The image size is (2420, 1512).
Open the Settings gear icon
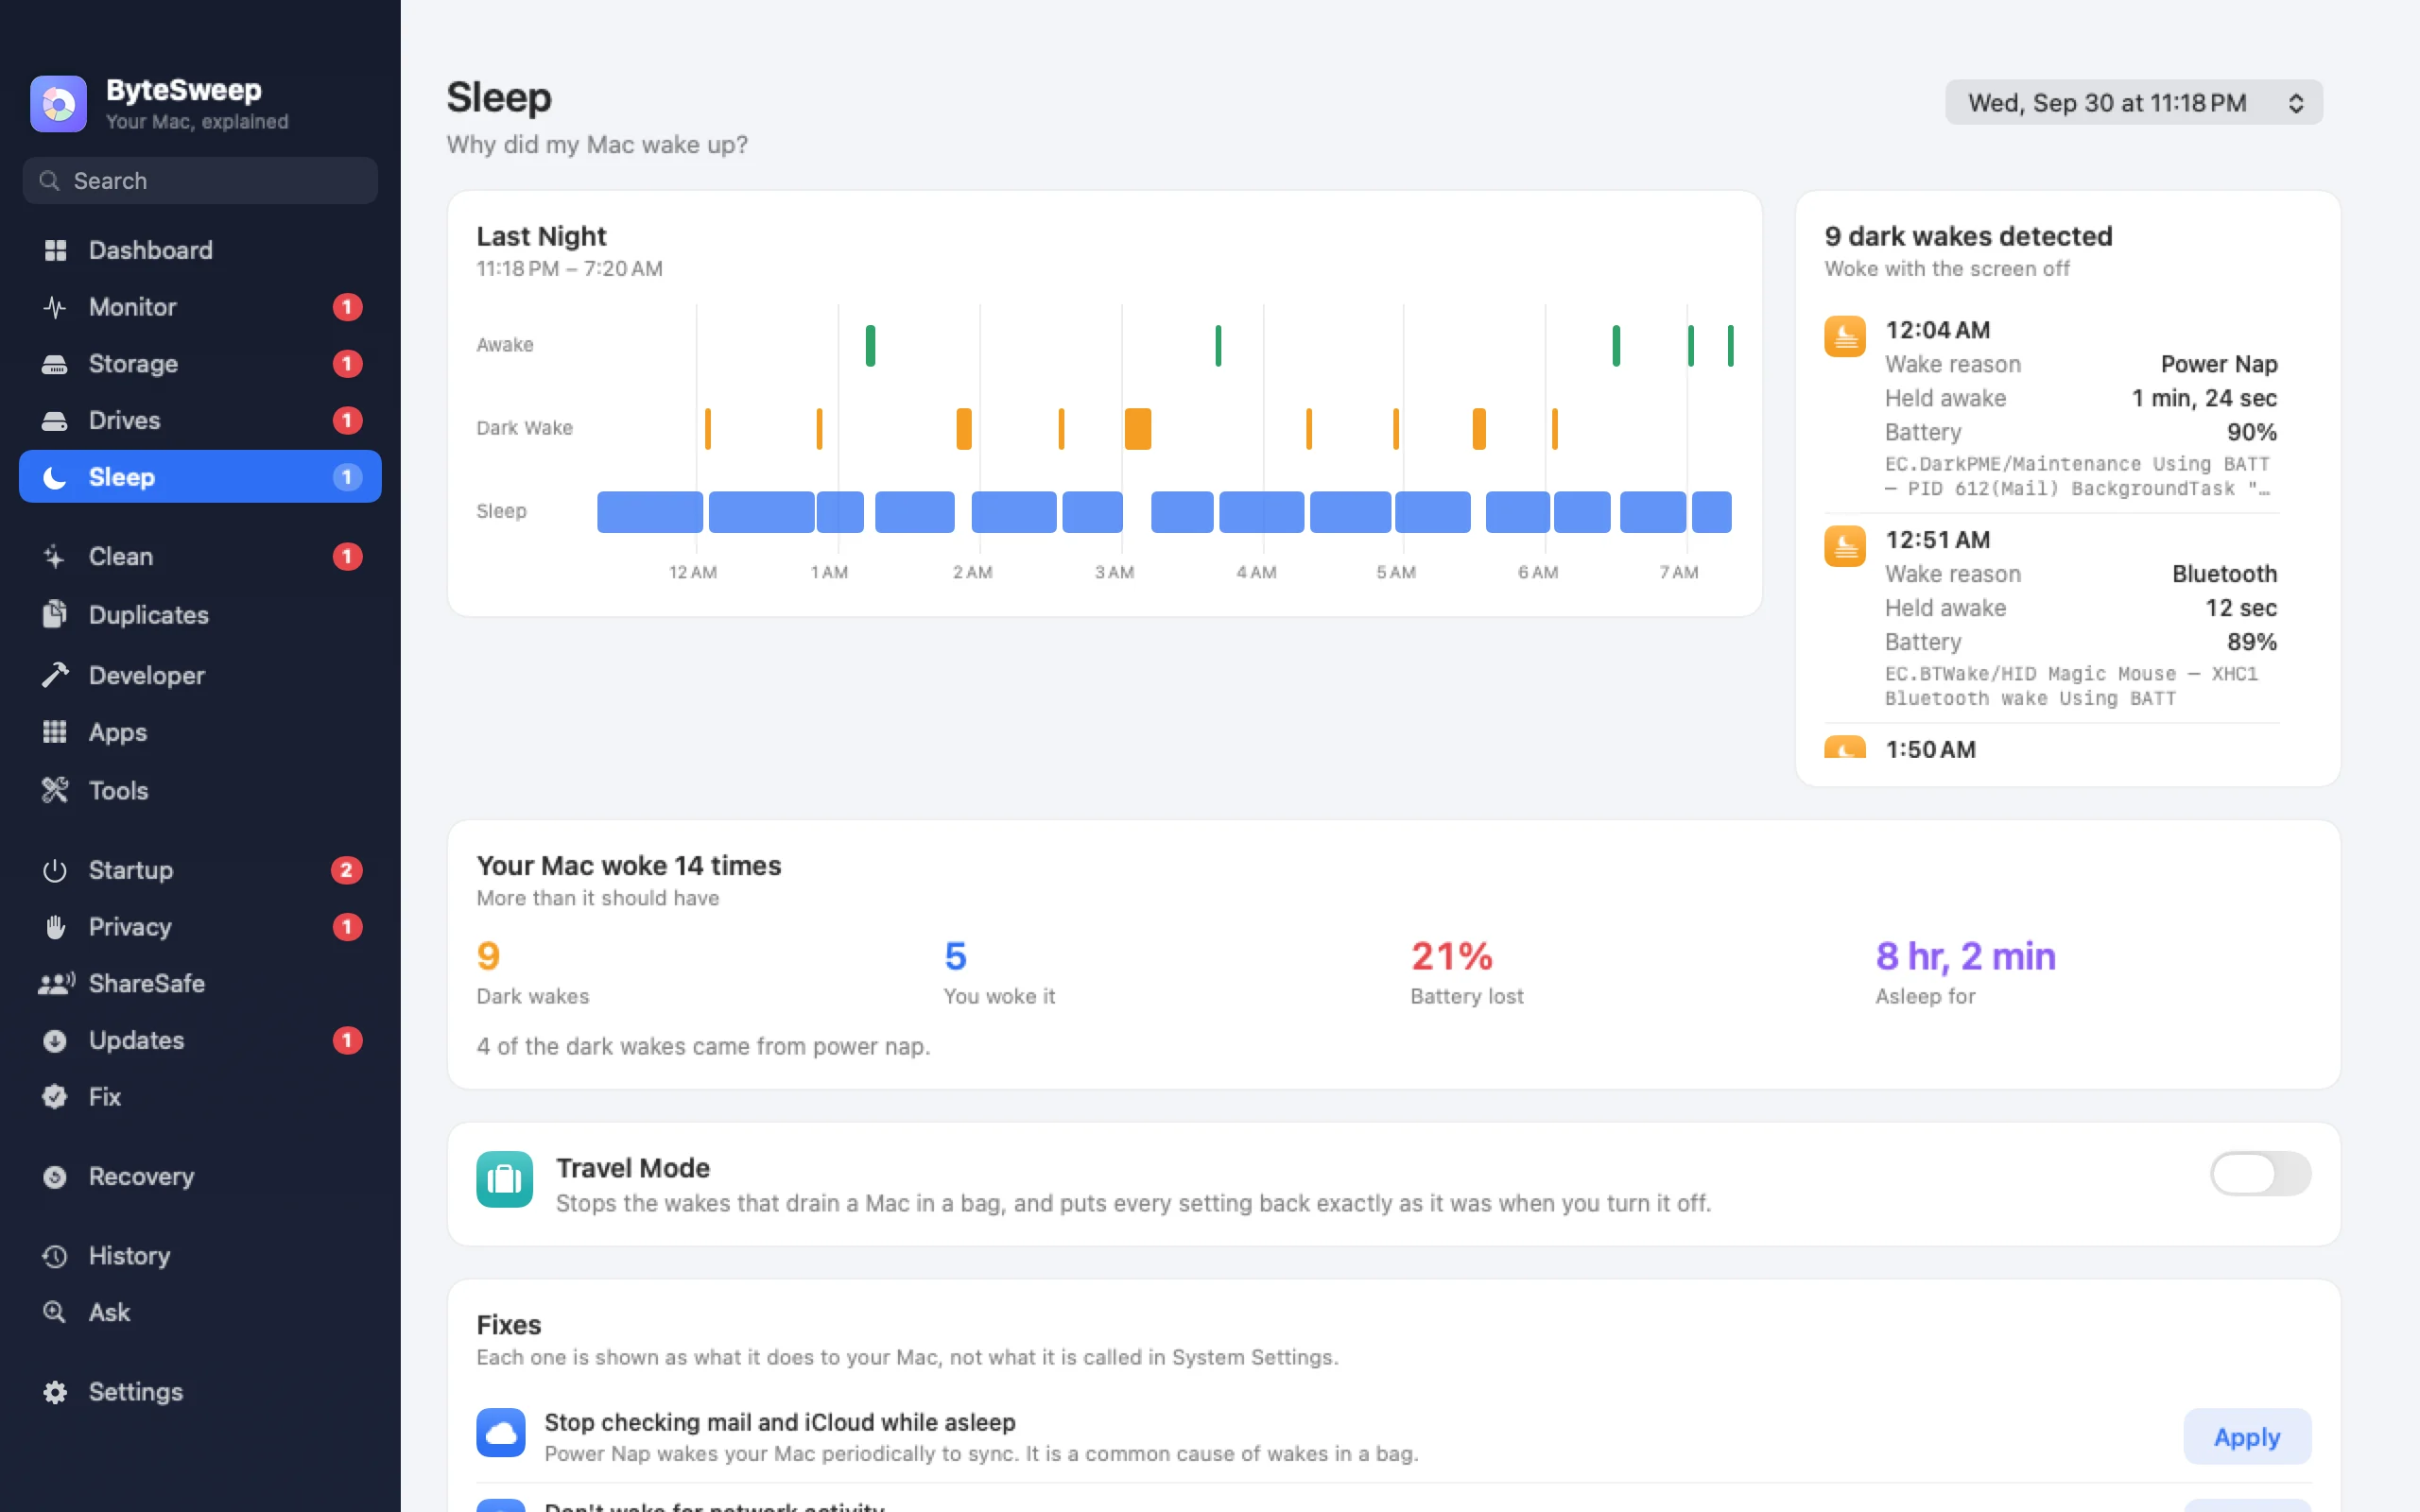click(x=55, y=1392)
